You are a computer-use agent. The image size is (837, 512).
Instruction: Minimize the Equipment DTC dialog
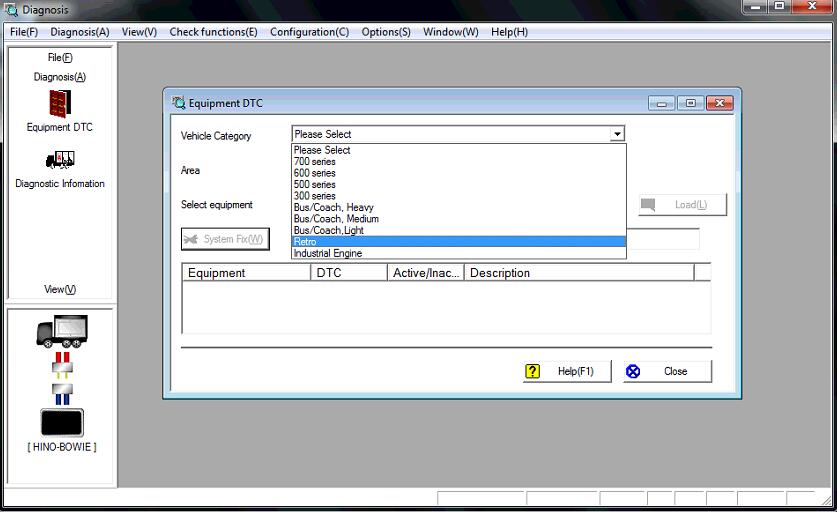coord(661,103)
